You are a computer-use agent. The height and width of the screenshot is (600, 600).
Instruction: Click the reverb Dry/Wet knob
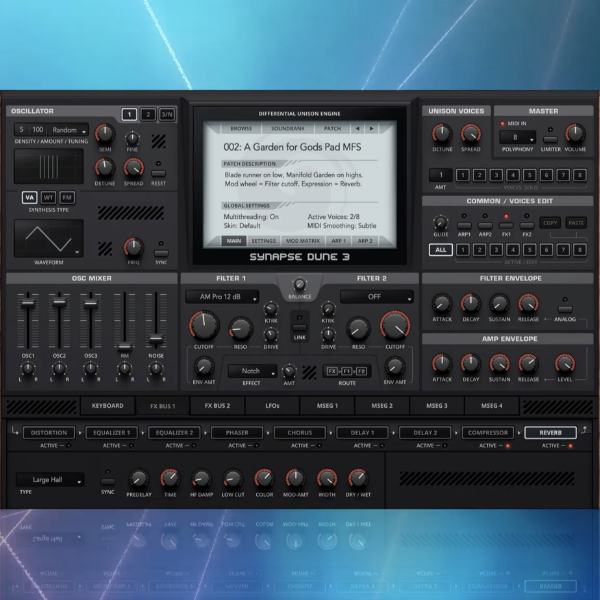coord(358,479)
